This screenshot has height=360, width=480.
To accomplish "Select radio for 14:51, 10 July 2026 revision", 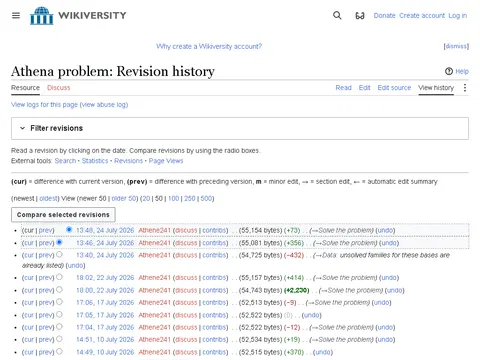I will [59, 339].
